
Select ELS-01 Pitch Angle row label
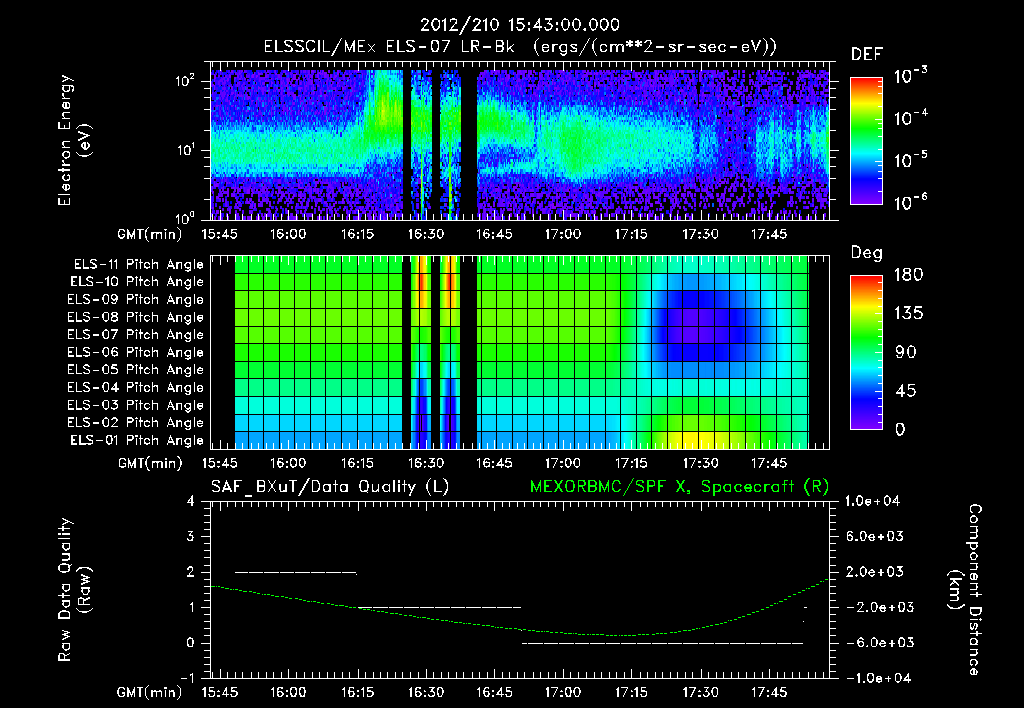point(137,440)
